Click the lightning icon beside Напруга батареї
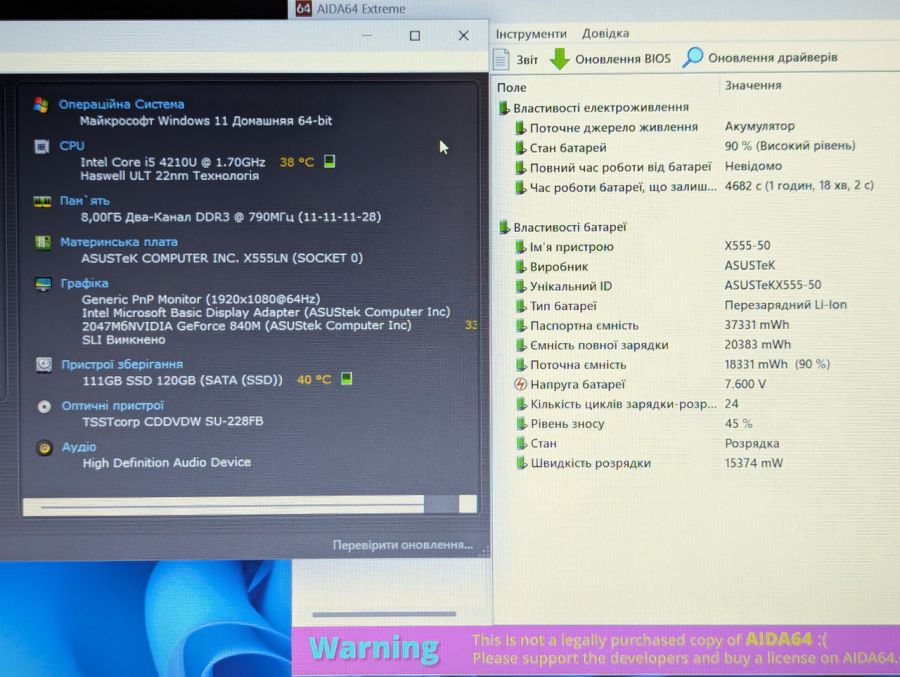The height and width of the screenshot is (677, 900). tap(520, 384)
